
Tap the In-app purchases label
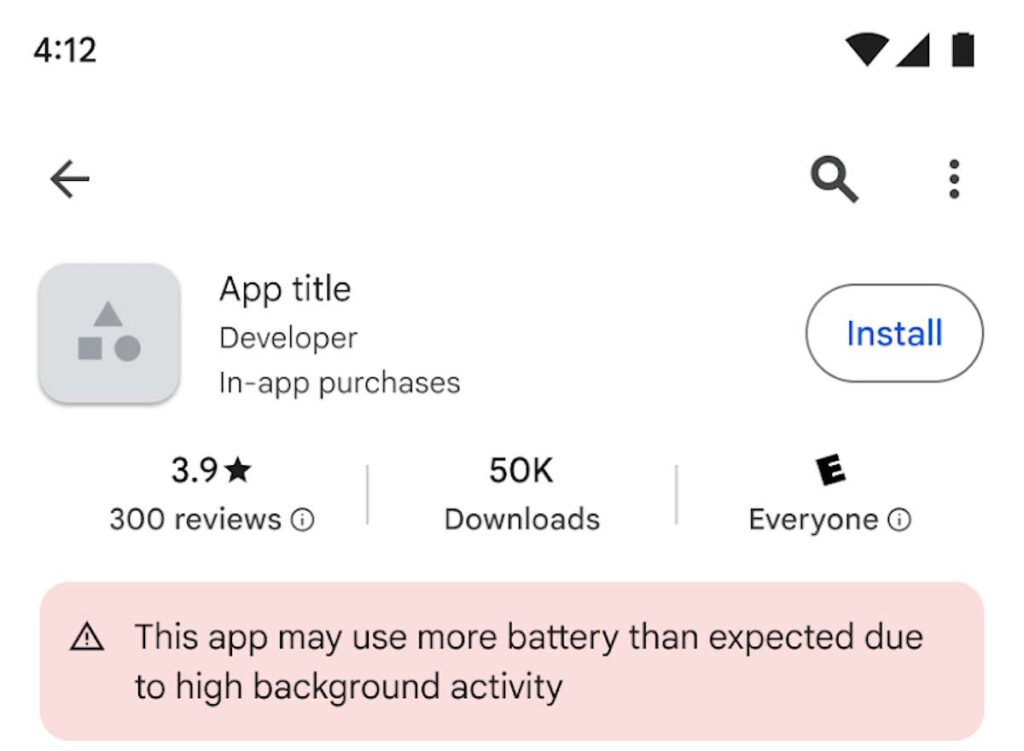coord(339,382)
